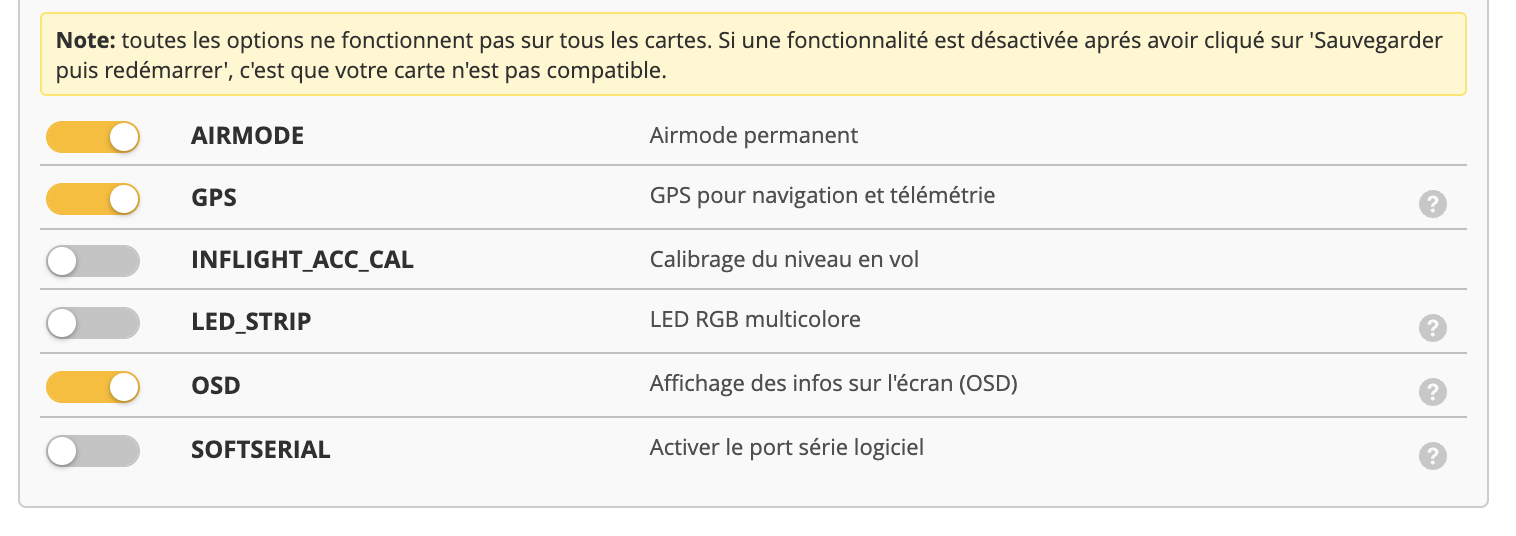Turn off the GPS toggle
Viewport: 1516px width, 536px height.
[93, 199]
